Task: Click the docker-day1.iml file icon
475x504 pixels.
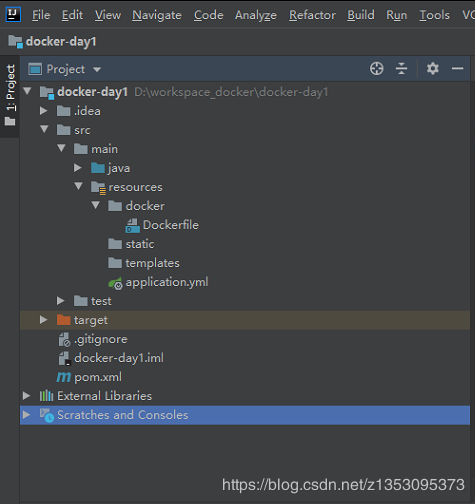Action: pyautogui.click(x=64, y=358)
